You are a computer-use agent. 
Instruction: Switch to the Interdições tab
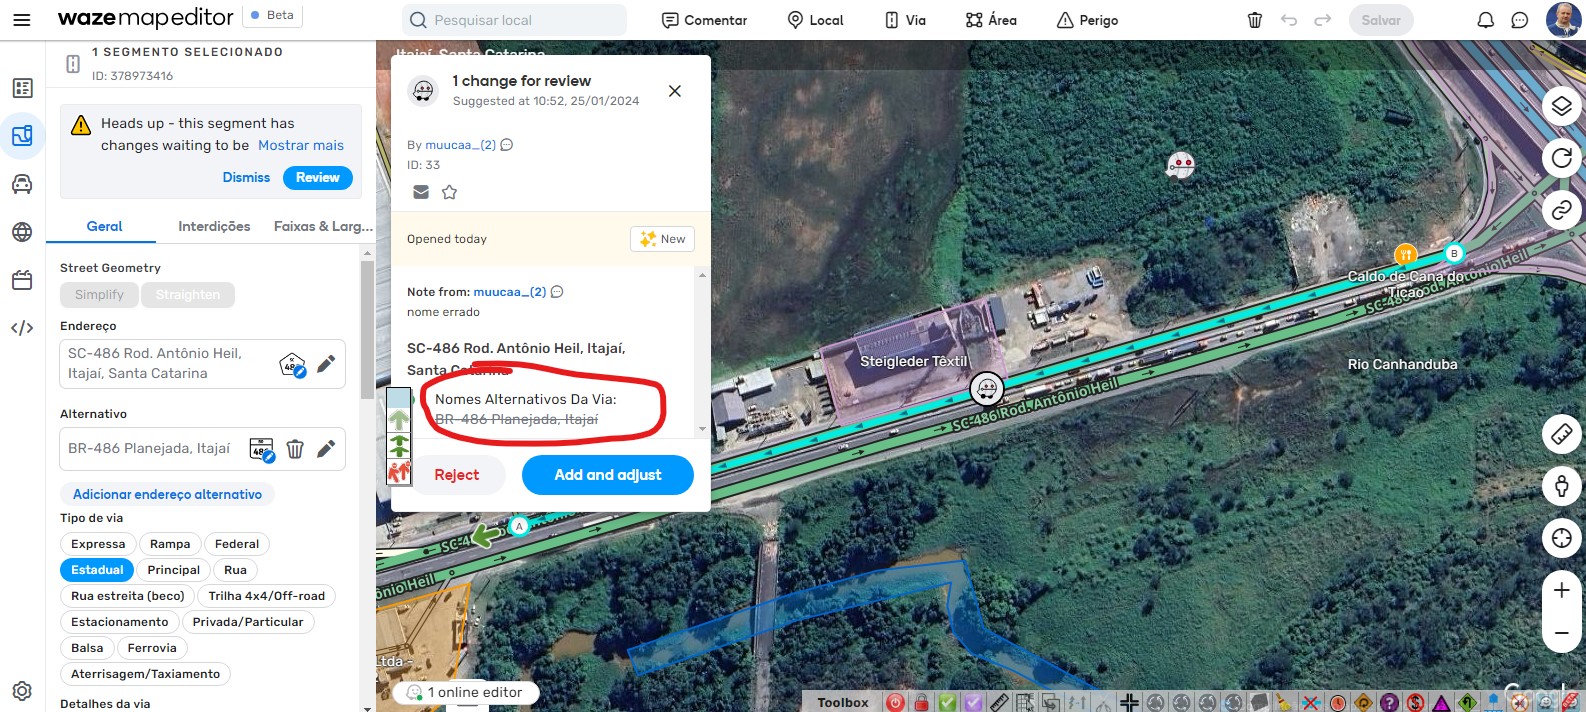[214, 226]
